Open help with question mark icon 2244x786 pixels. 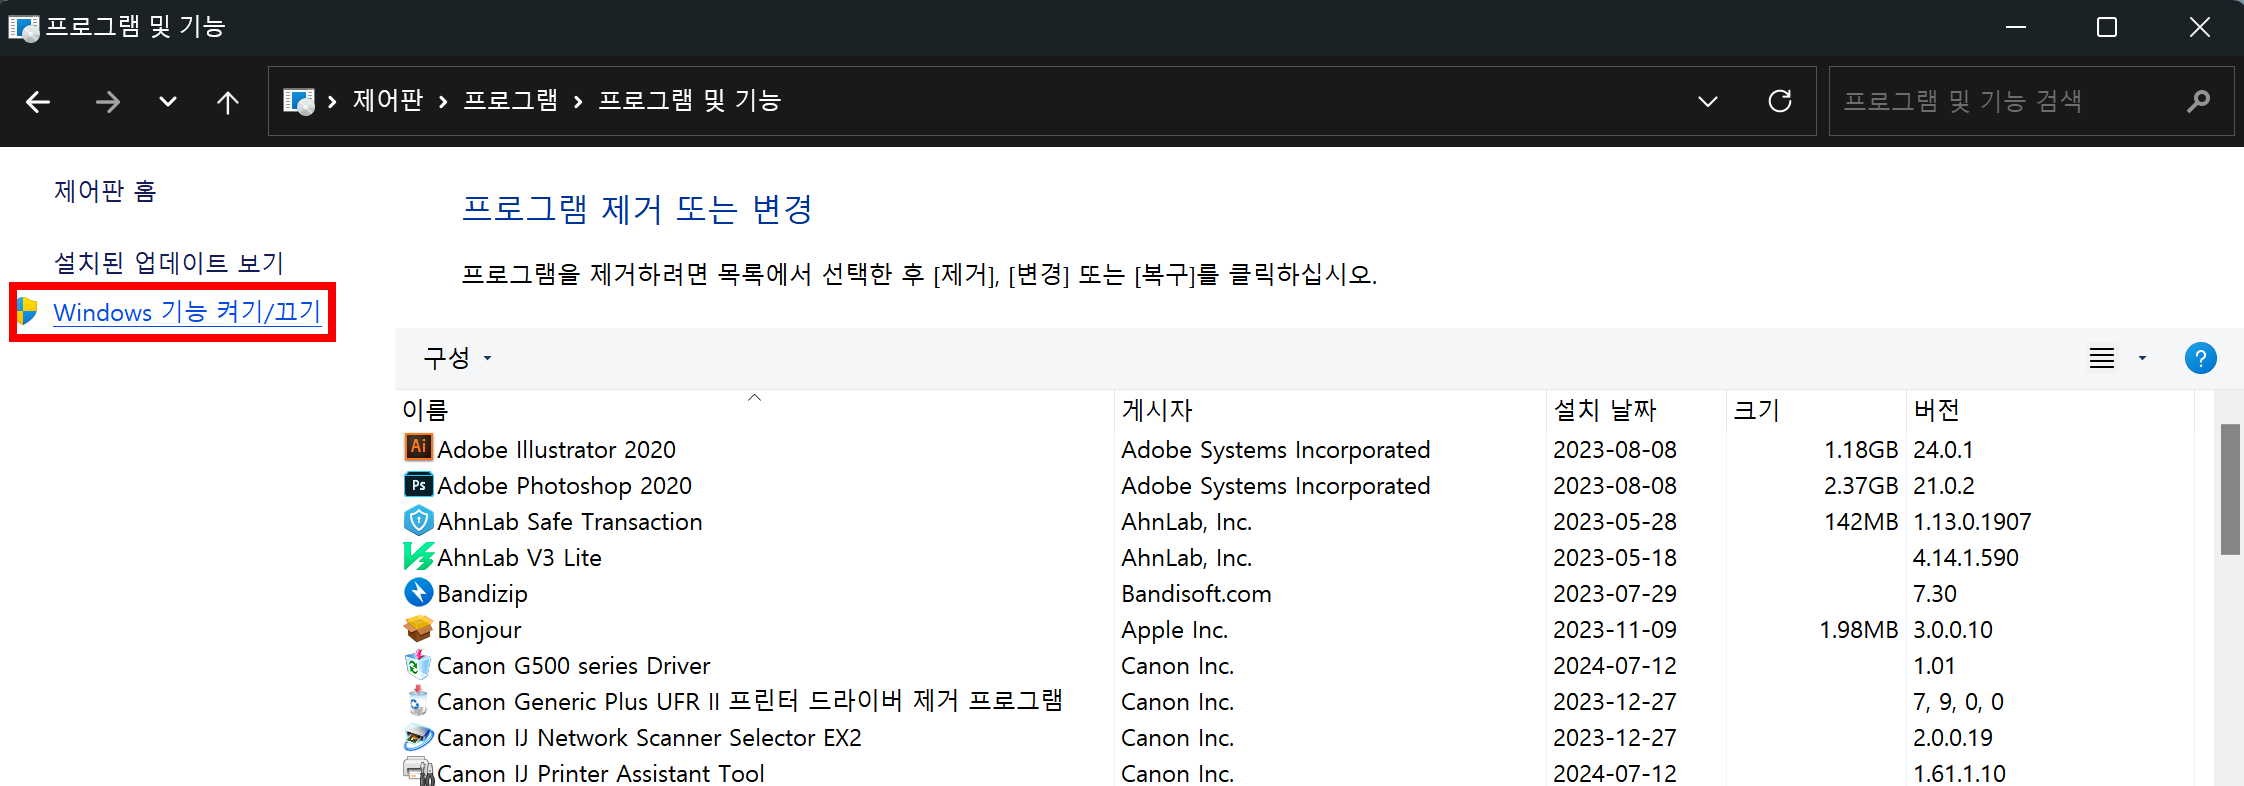[2200, 358]
